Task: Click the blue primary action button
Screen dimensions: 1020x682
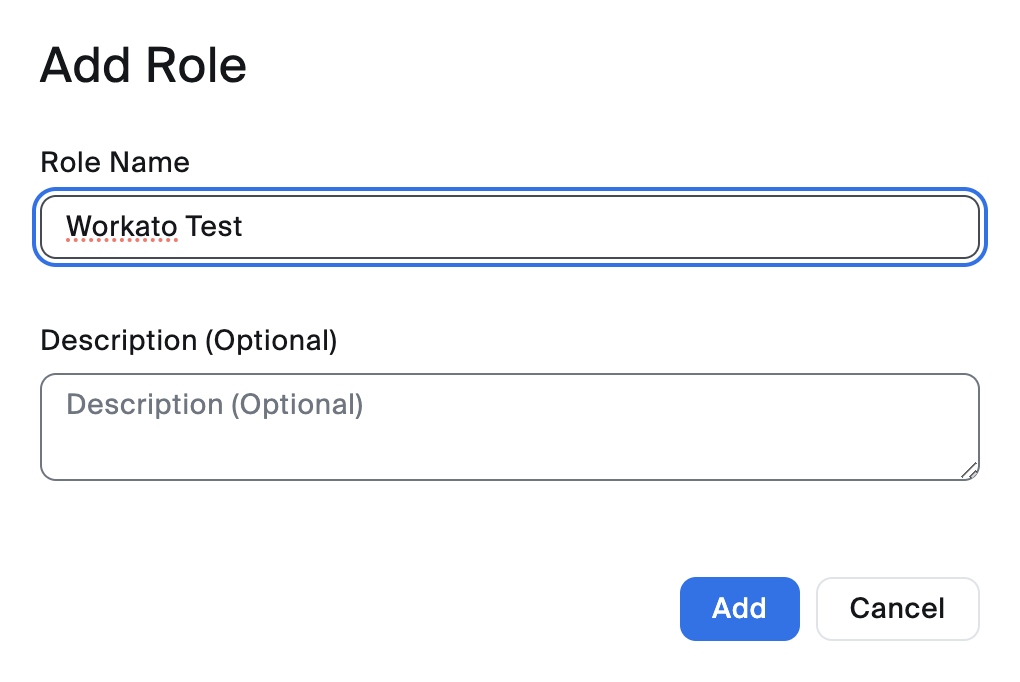Action: 739,608
